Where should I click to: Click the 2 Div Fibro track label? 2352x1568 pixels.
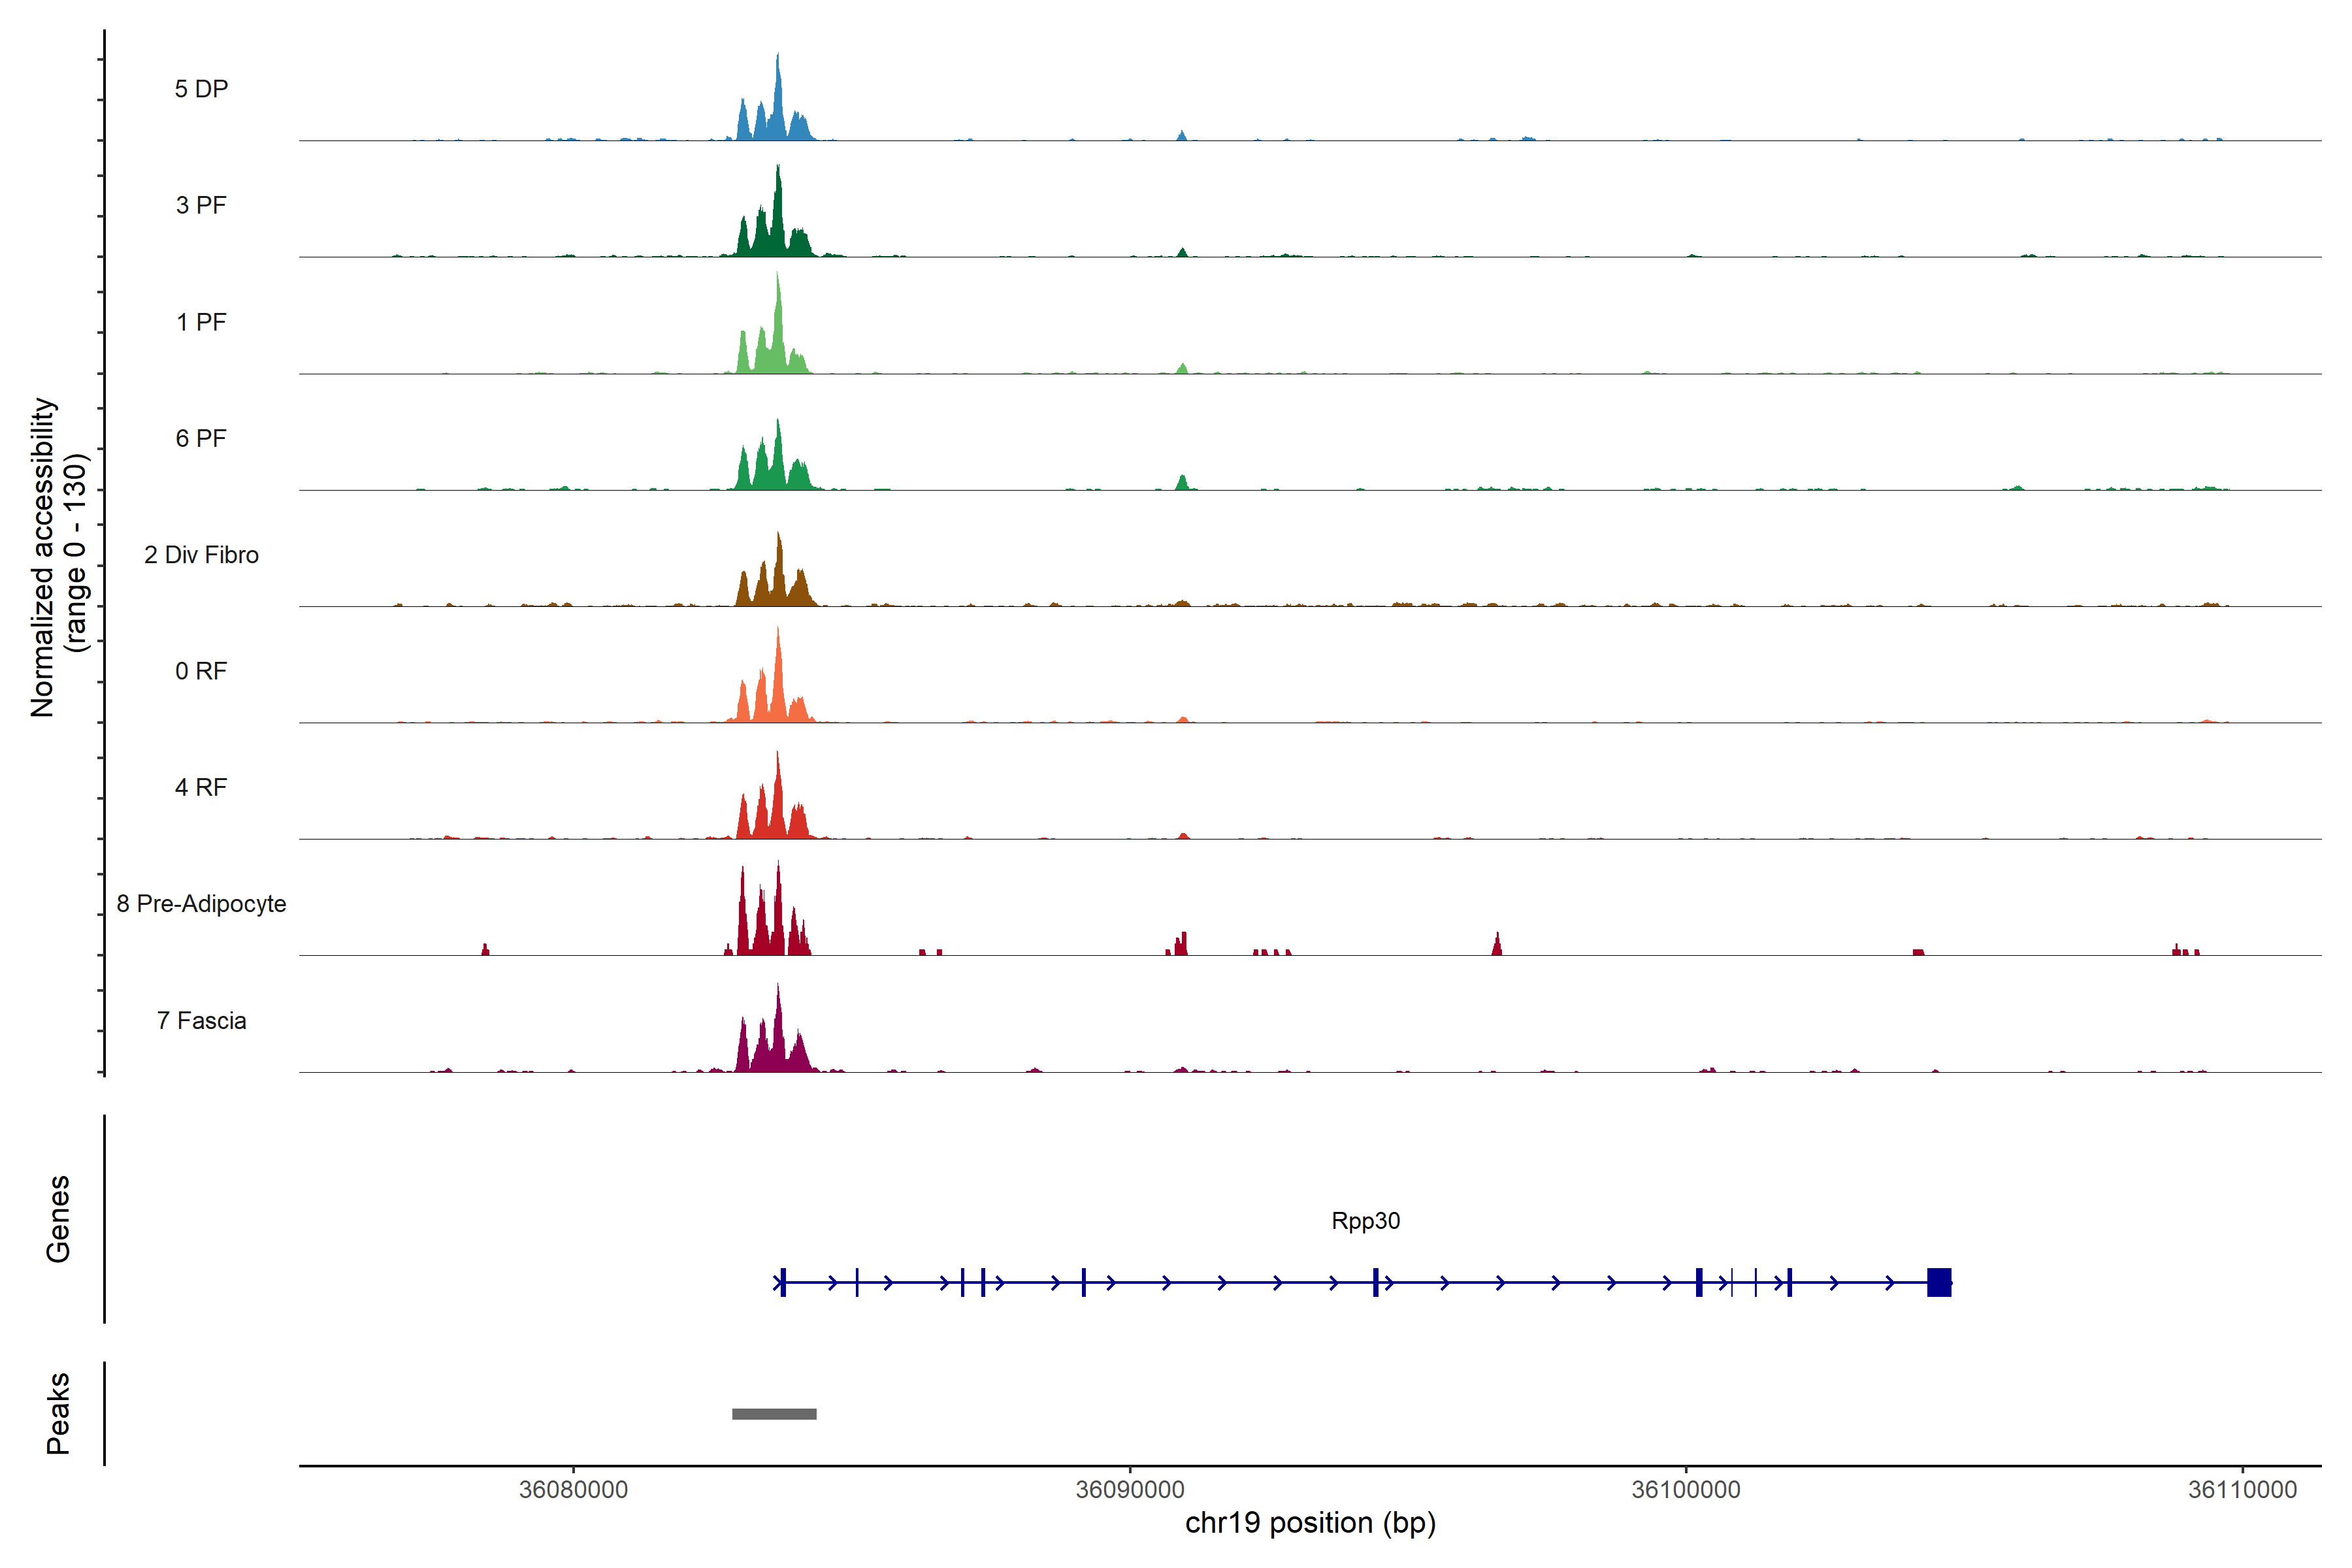click(201, 555)
